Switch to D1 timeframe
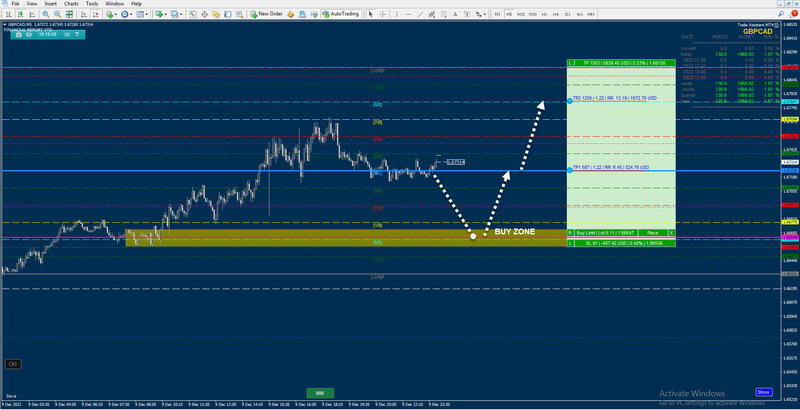 pos(567,14)
